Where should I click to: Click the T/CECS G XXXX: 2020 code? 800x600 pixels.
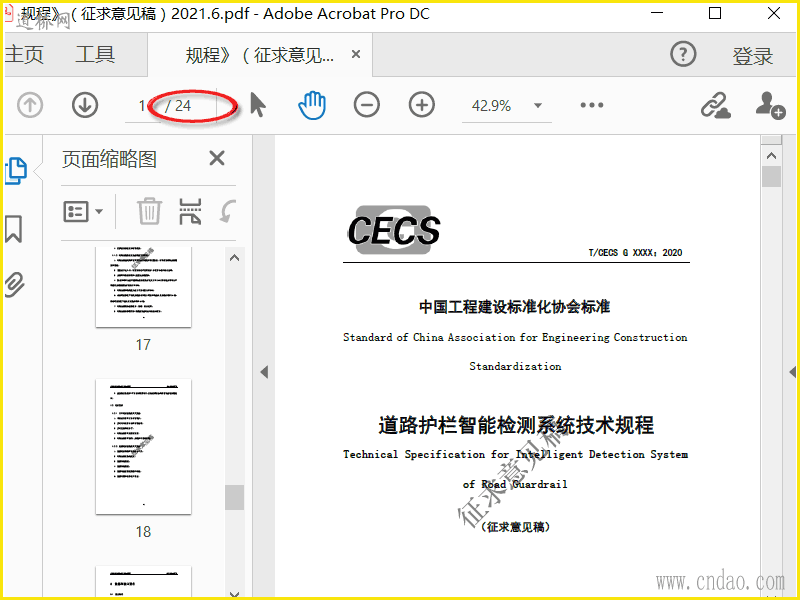(635, 253)
